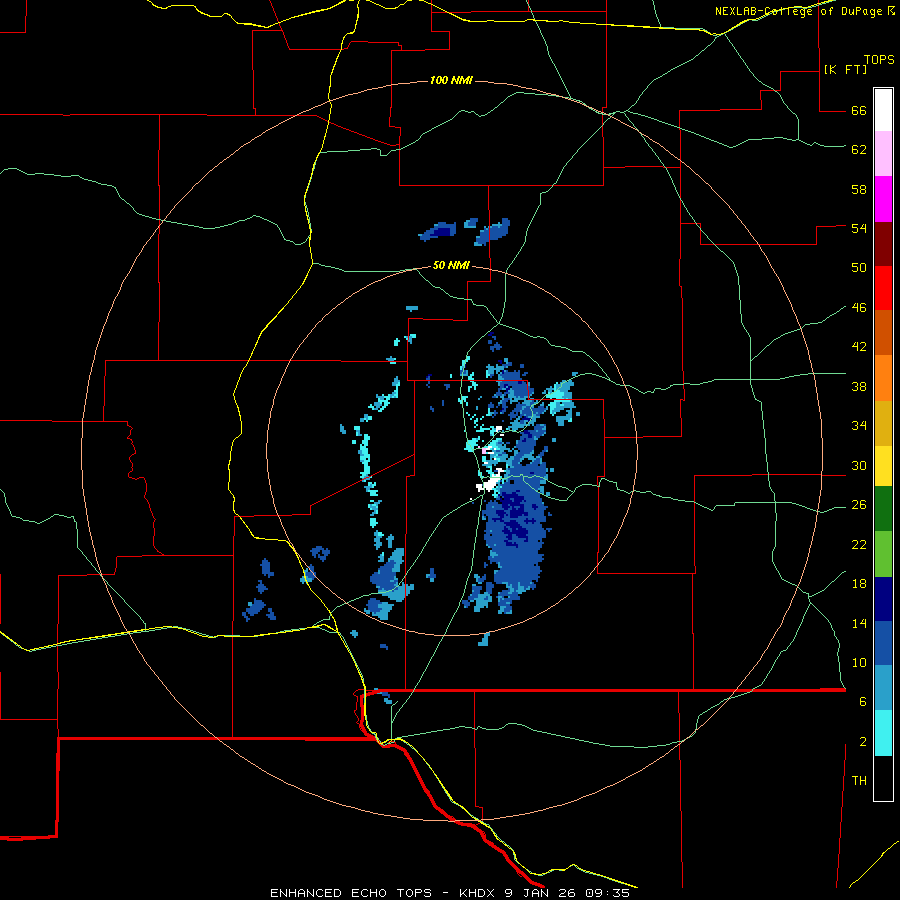The height and width of the screenshot is (900, 900).
Task: Click the legend value "10"
Action: coord(859,662)
